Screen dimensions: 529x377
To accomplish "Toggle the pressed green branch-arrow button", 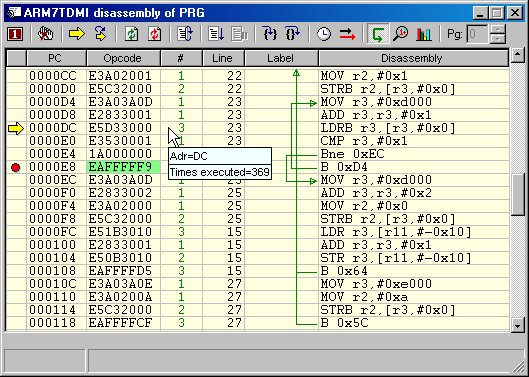I will click(x=378, y=34).
